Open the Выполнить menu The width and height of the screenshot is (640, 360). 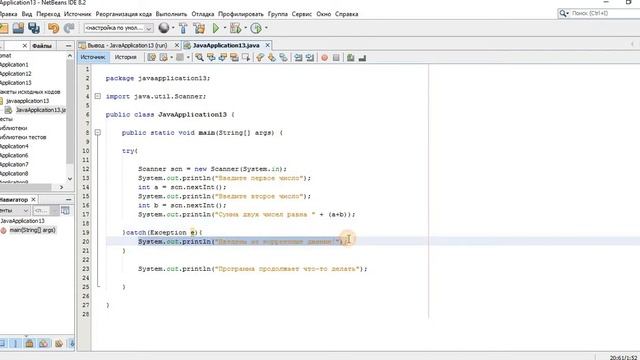coord(171,14)
